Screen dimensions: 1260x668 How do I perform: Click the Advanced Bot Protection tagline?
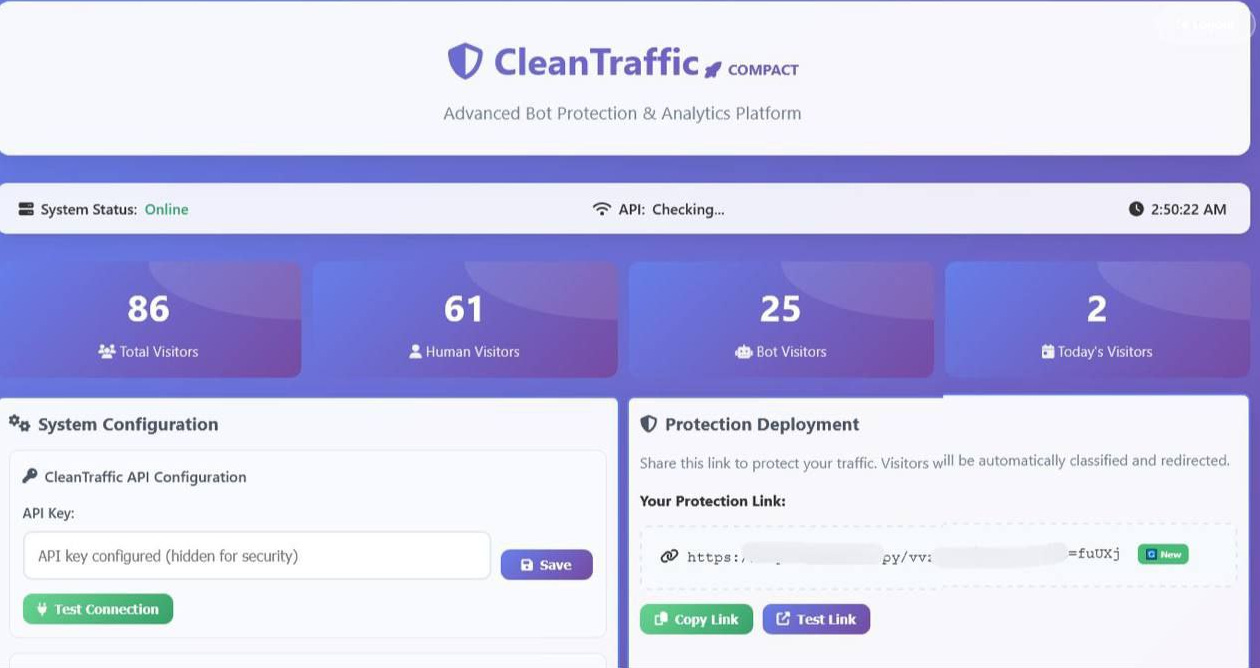point(622,113)
